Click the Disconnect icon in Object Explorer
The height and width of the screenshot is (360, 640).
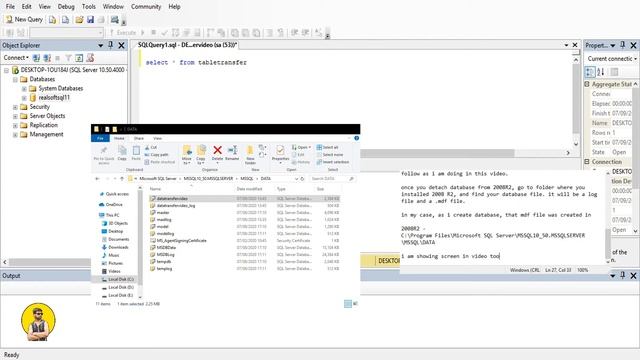click(x=47, y=58)
